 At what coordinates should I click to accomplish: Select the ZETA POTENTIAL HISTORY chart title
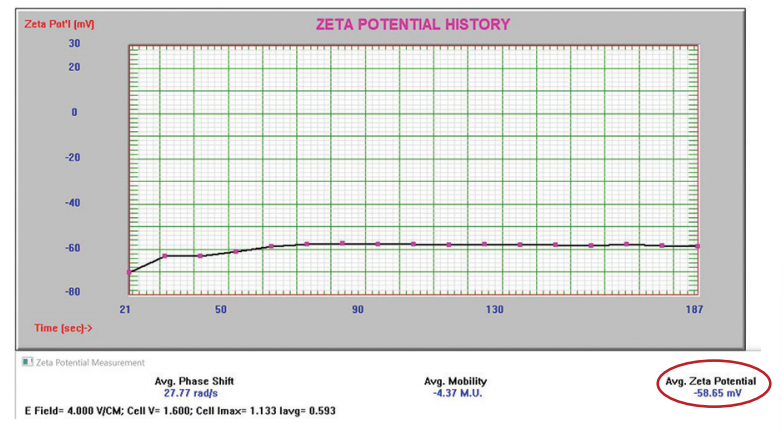(x=413, y=24)
